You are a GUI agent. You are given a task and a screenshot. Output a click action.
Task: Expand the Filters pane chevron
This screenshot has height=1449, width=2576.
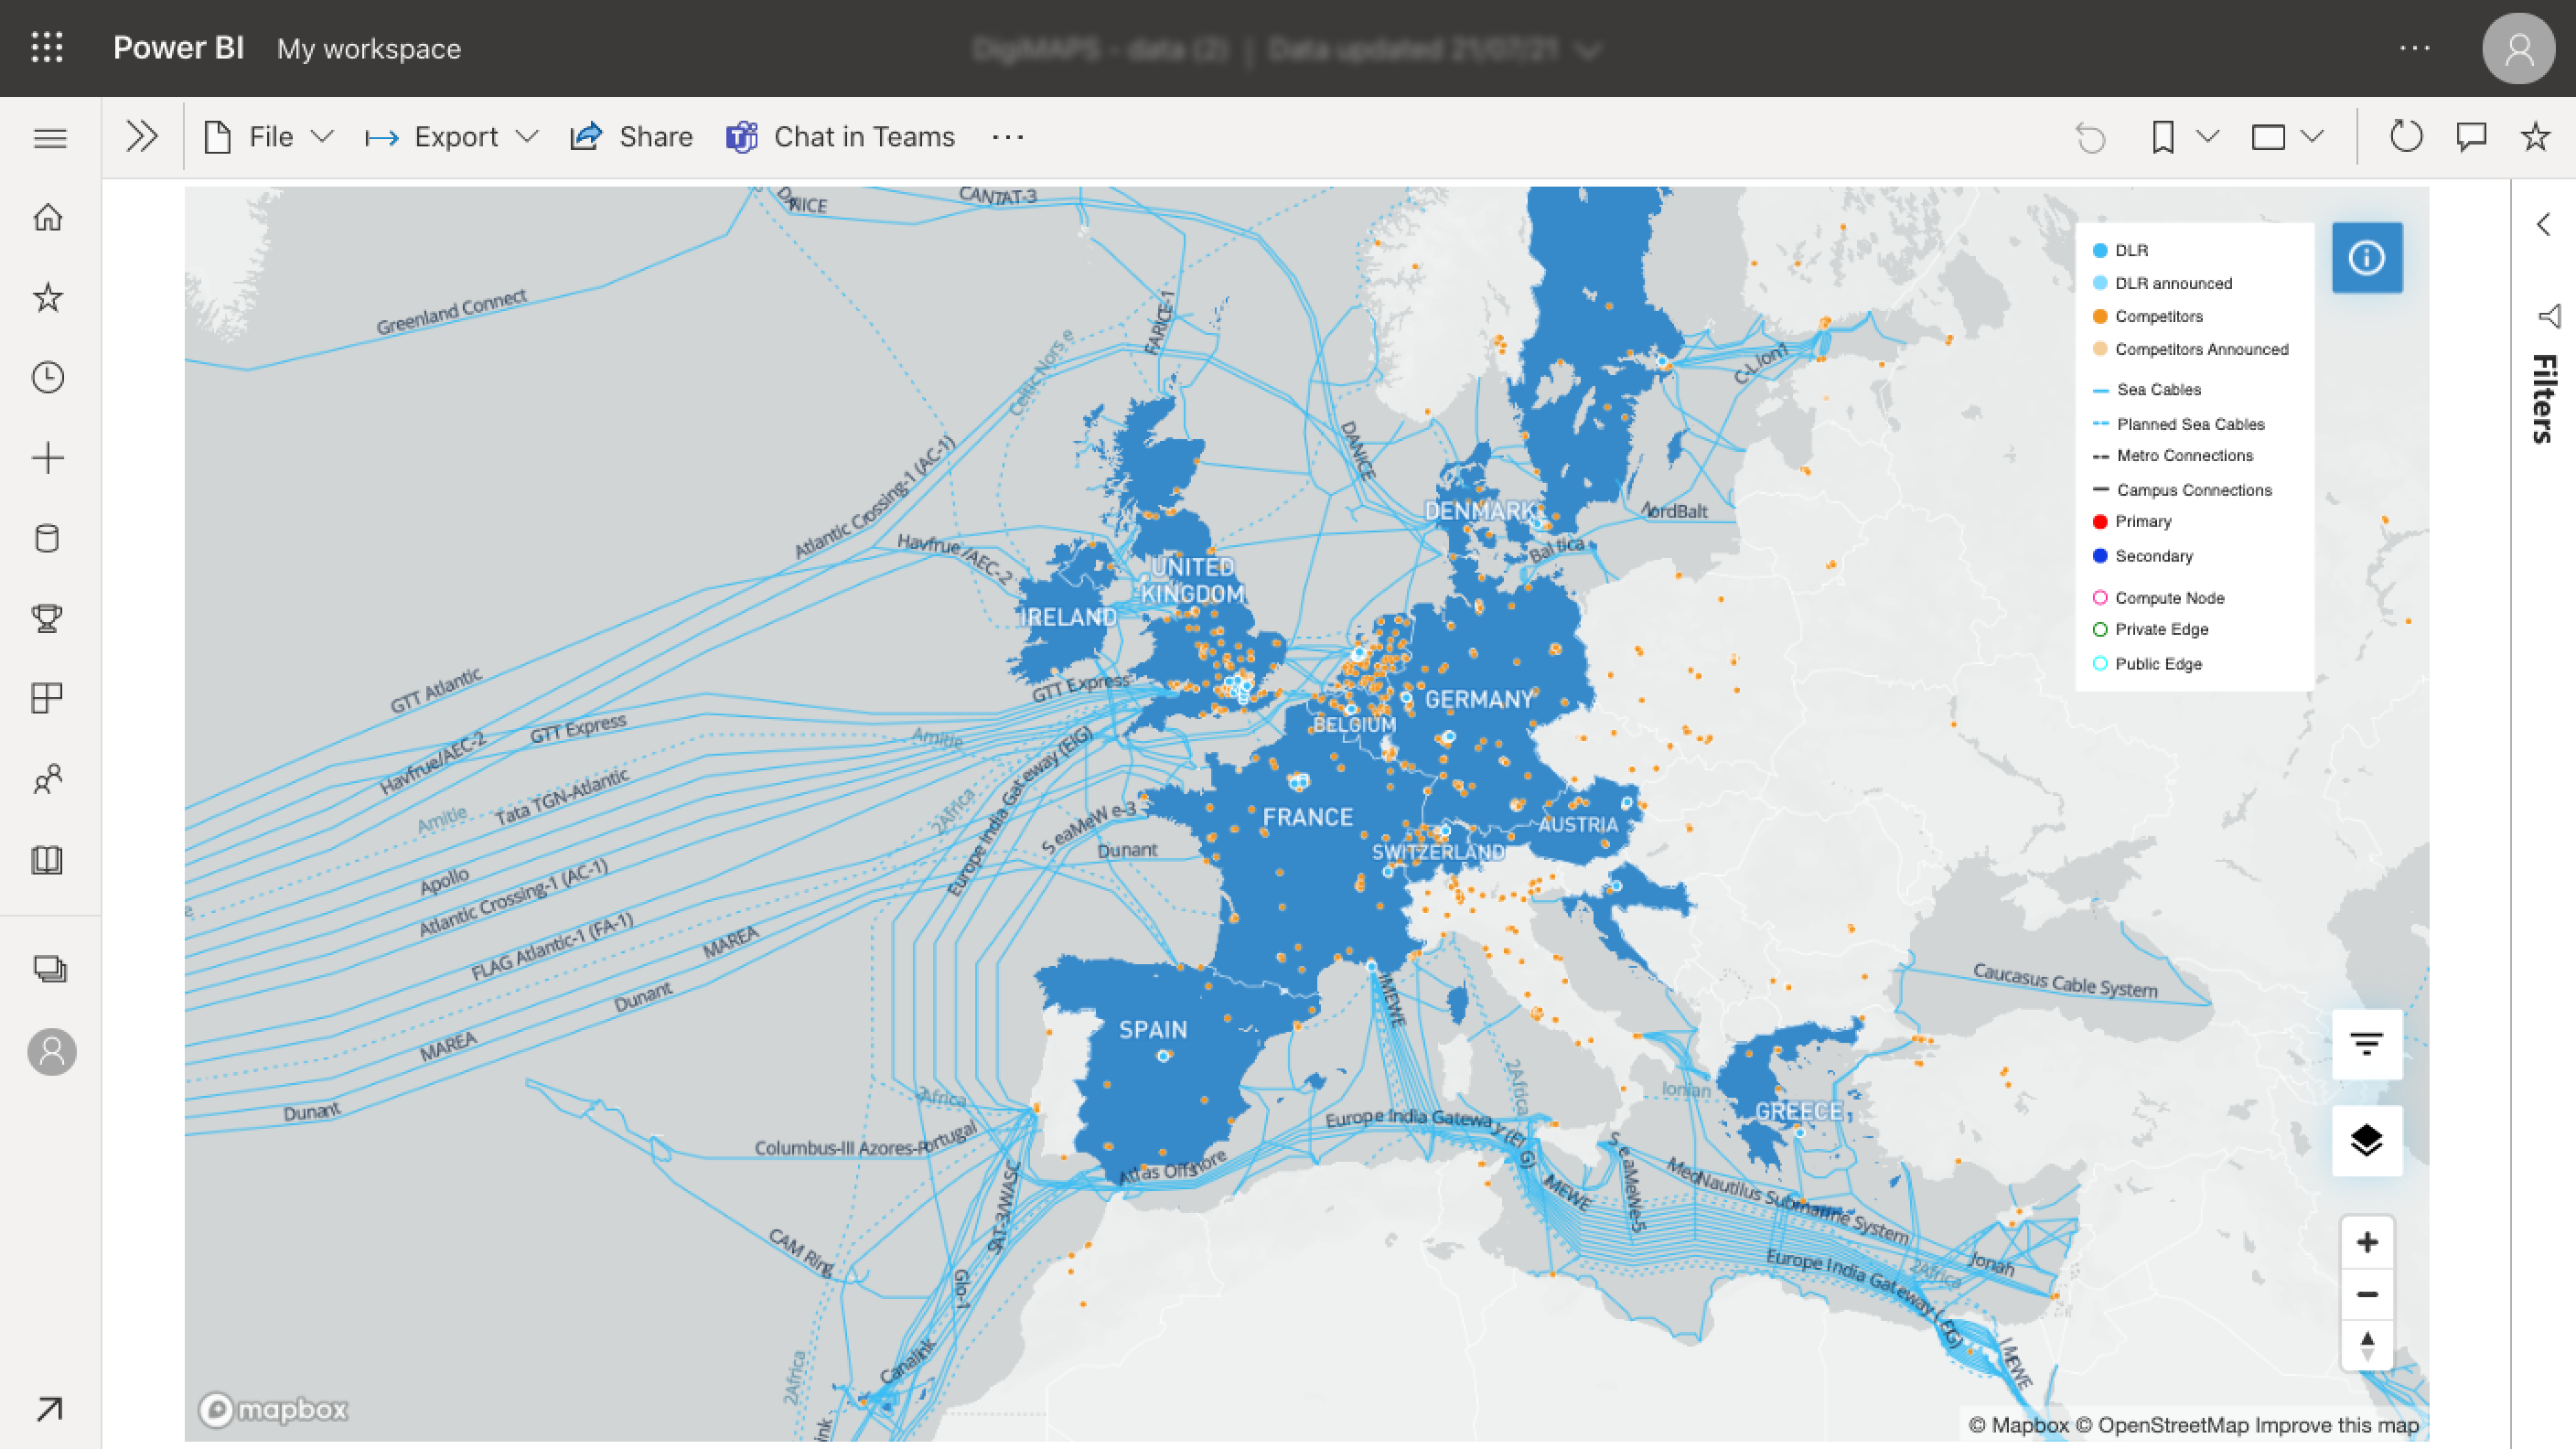(x=2544, y=224)
